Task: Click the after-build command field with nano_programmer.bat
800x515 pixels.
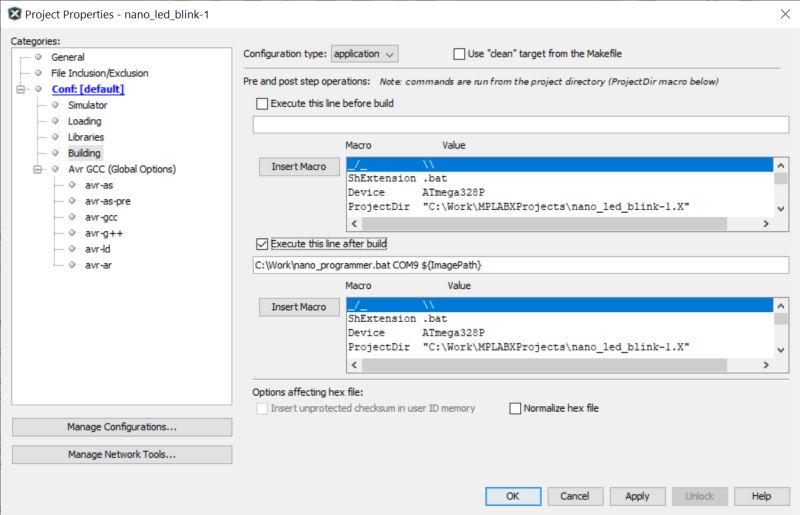Action: (x=520, y=265)
